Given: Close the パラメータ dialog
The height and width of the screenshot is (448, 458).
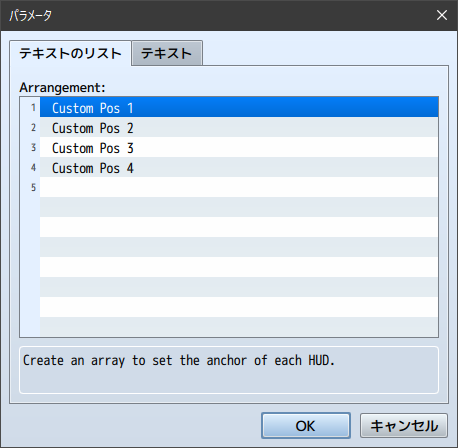Looking at the screenshot, I should pyautogui.click(x=442, y=15).
